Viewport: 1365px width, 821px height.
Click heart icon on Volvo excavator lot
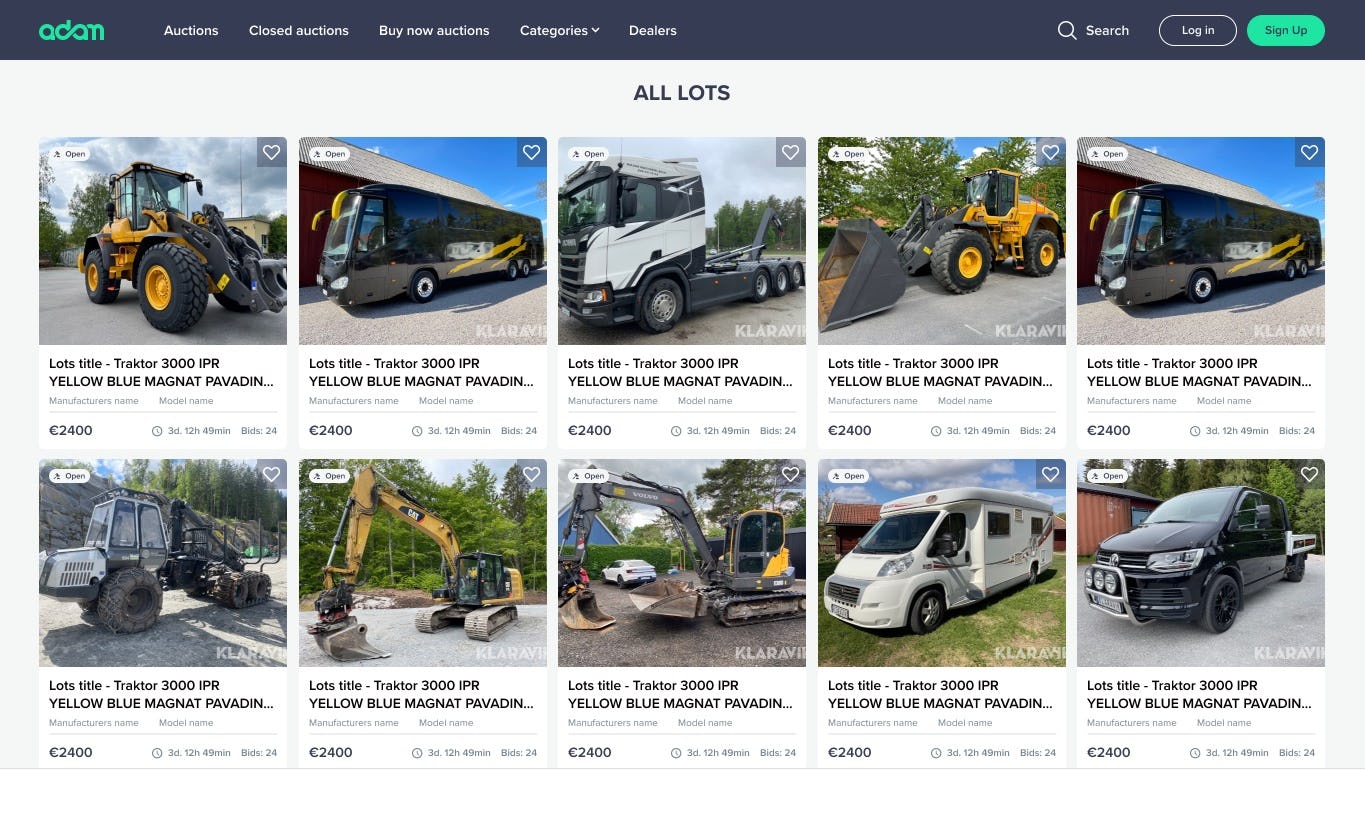click(791, 474)
